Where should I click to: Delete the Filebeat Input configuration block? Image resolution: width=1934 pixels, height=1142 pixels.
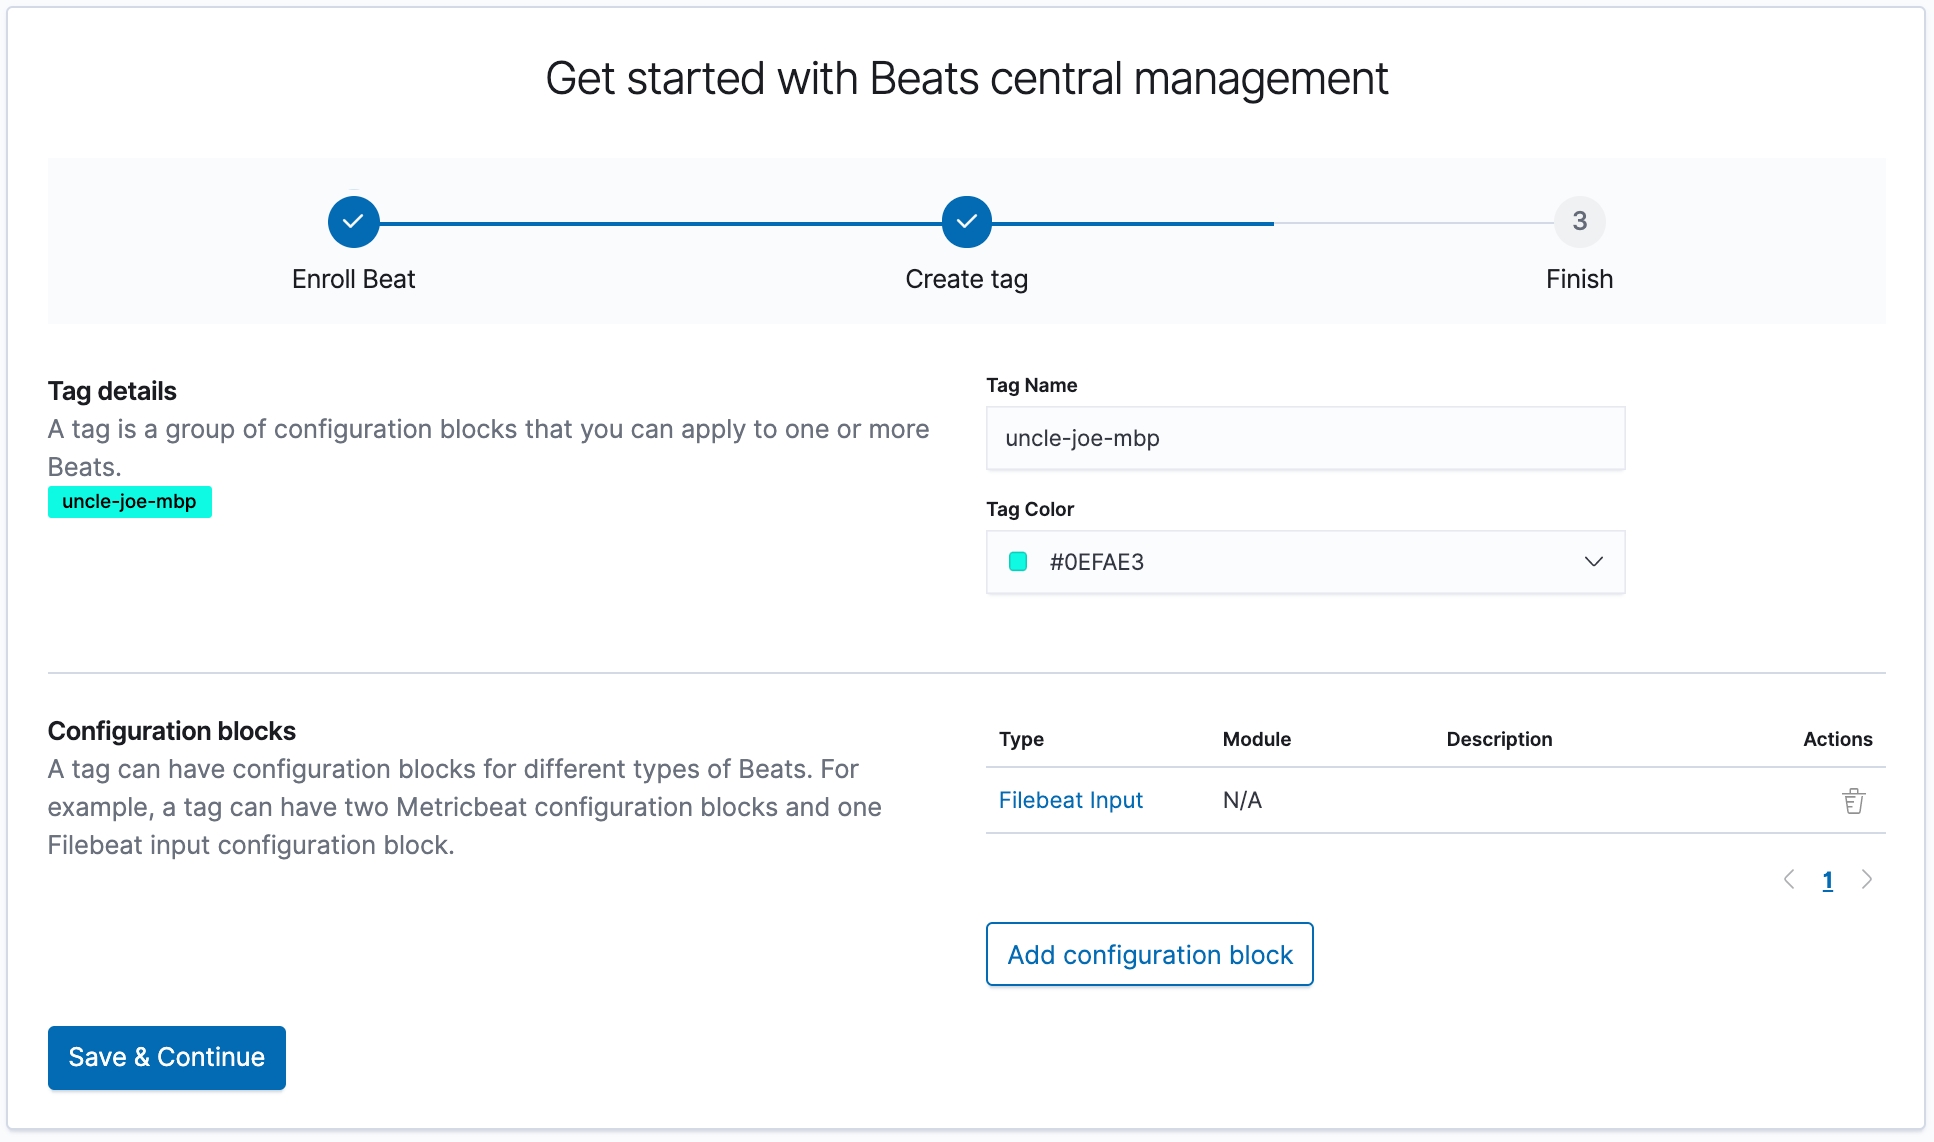coord(1853,801)
